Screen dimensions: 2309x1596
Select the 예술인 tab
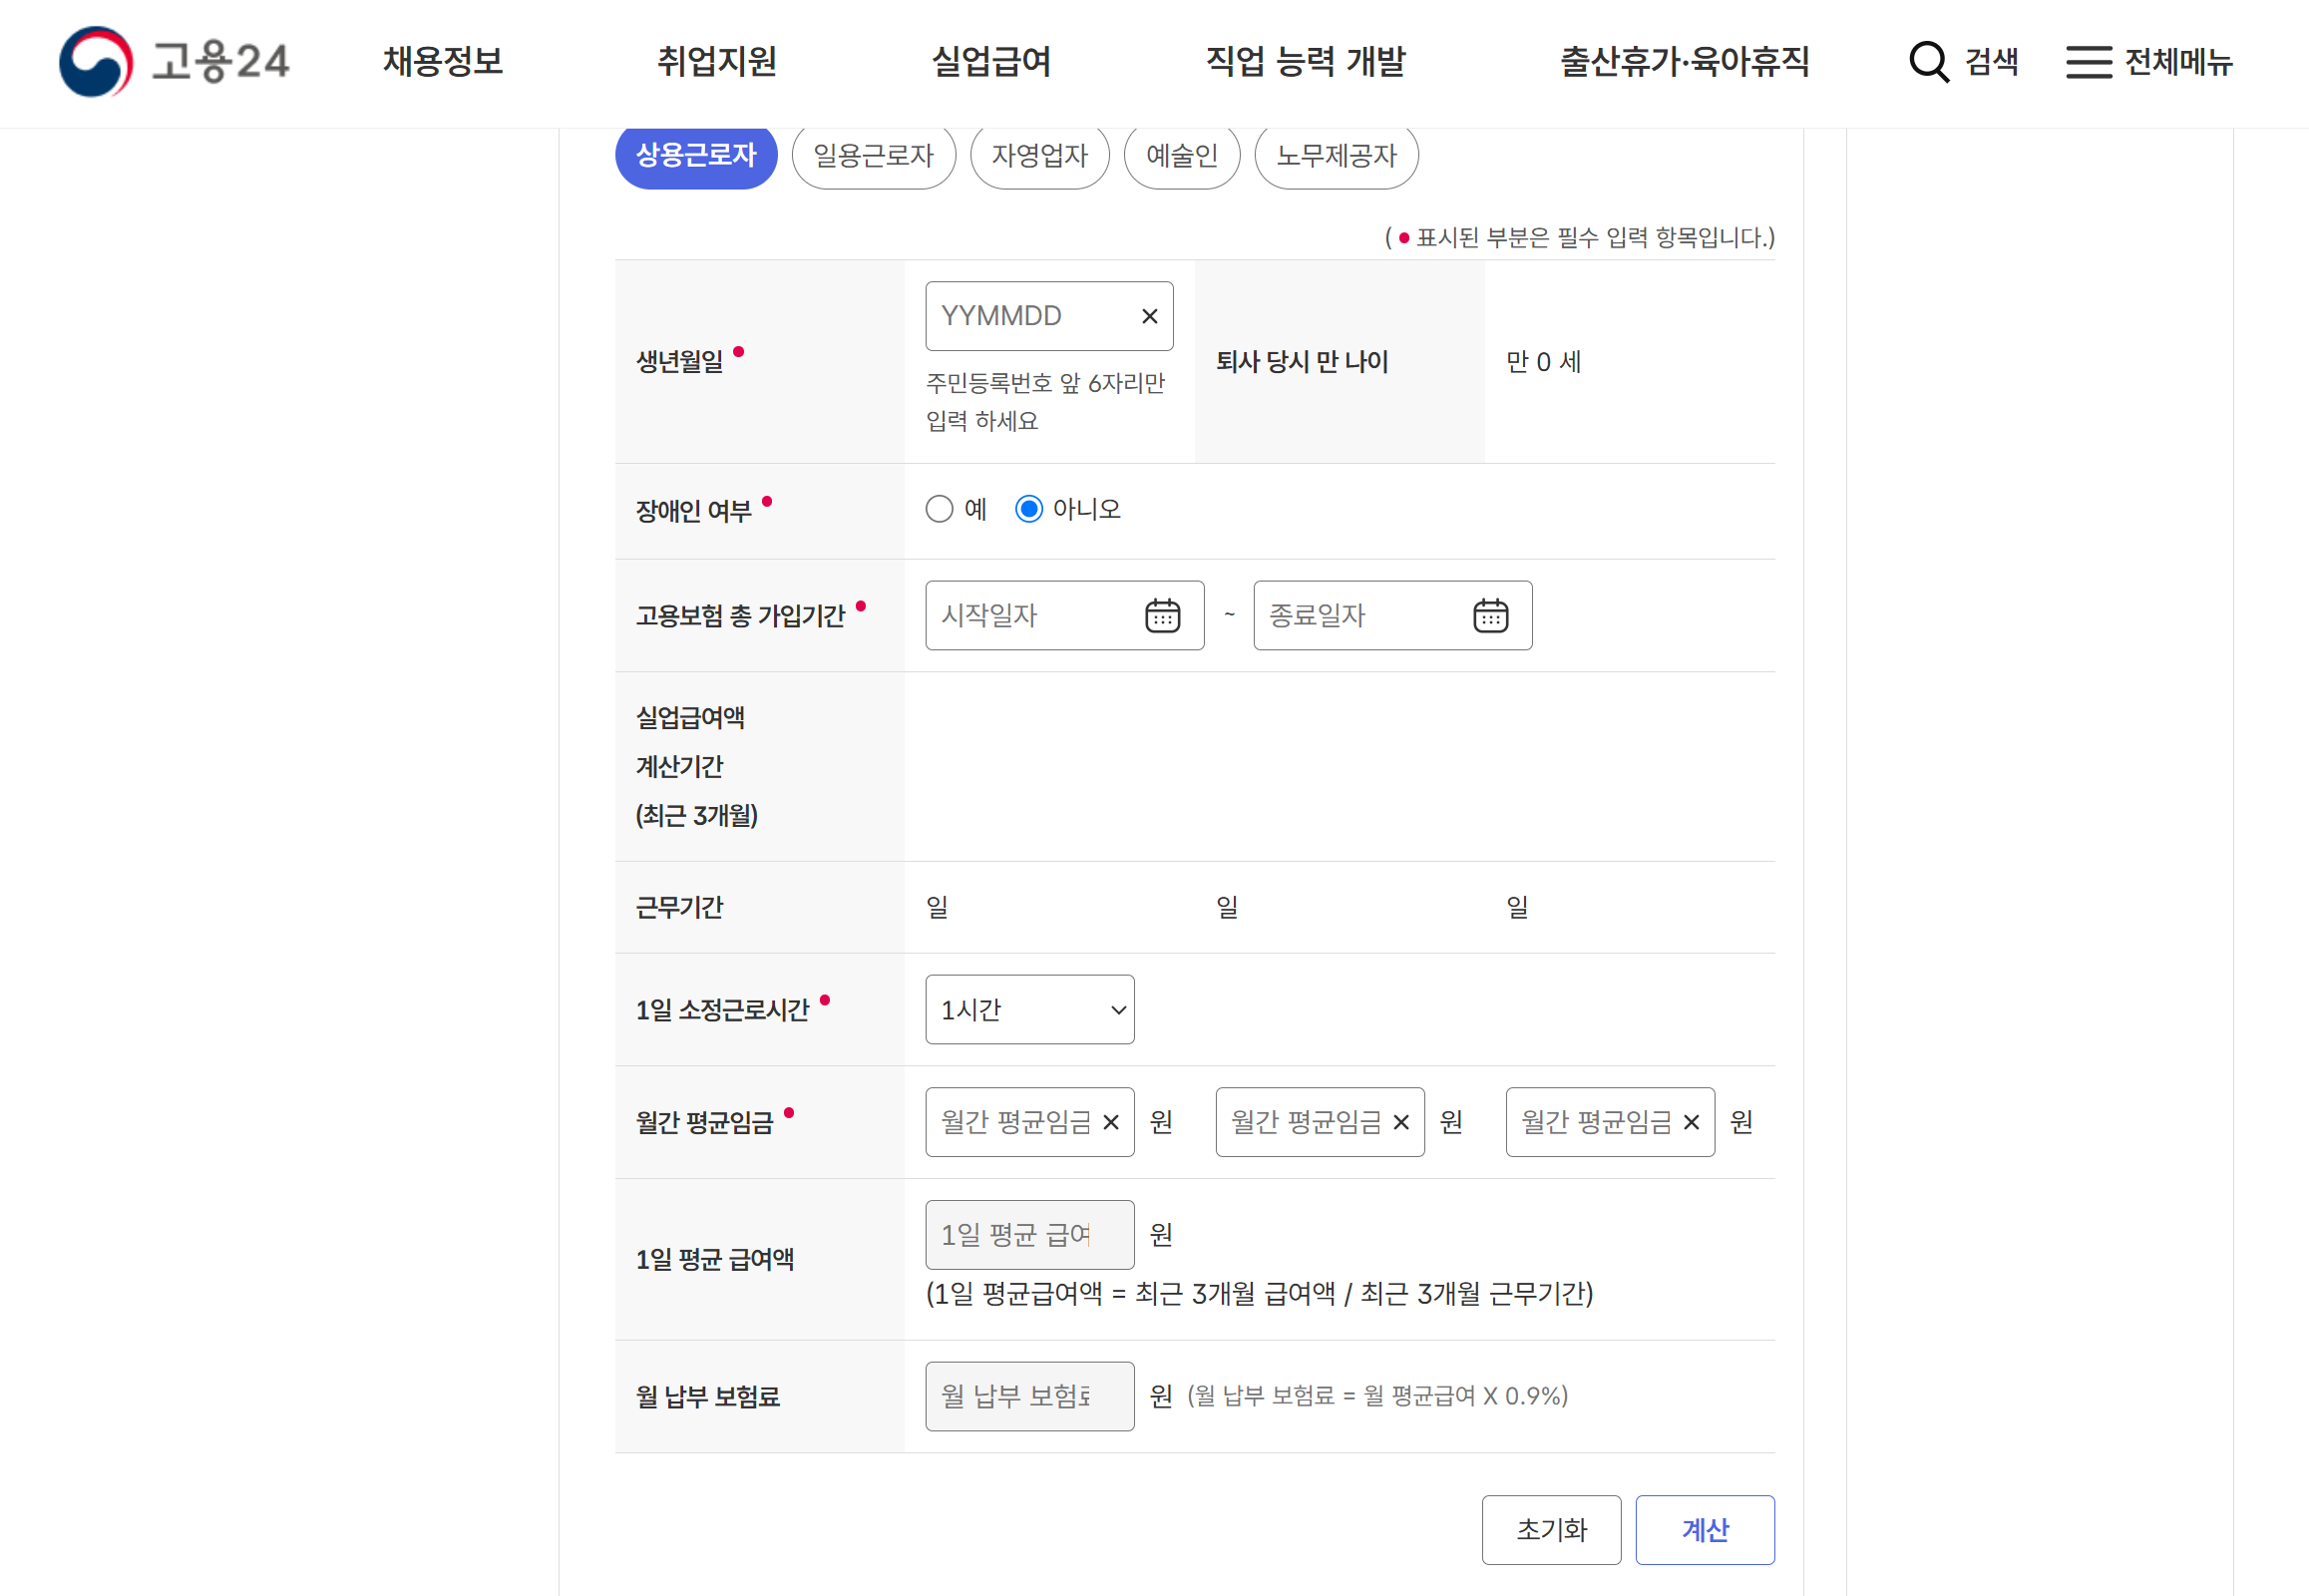(1181, 156)
